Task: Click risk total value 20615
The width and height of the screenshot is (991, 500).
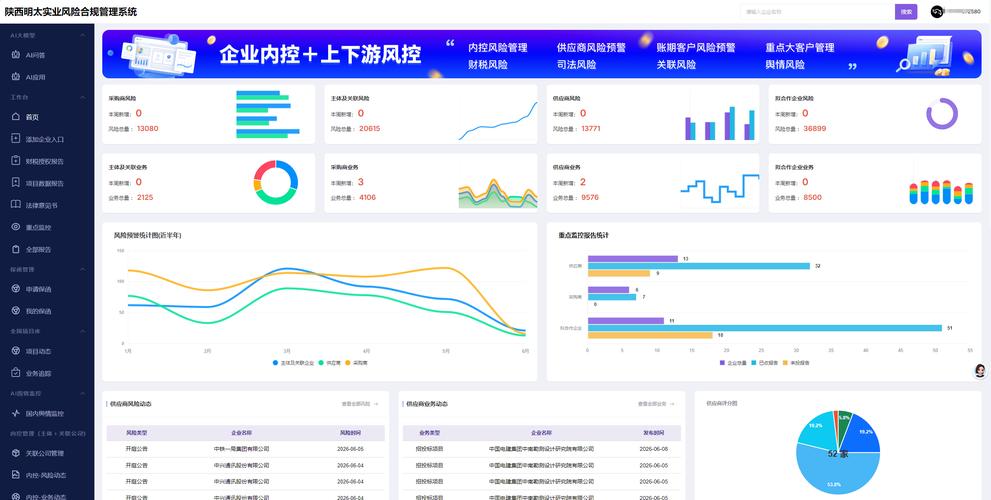Action: (370, 128)
